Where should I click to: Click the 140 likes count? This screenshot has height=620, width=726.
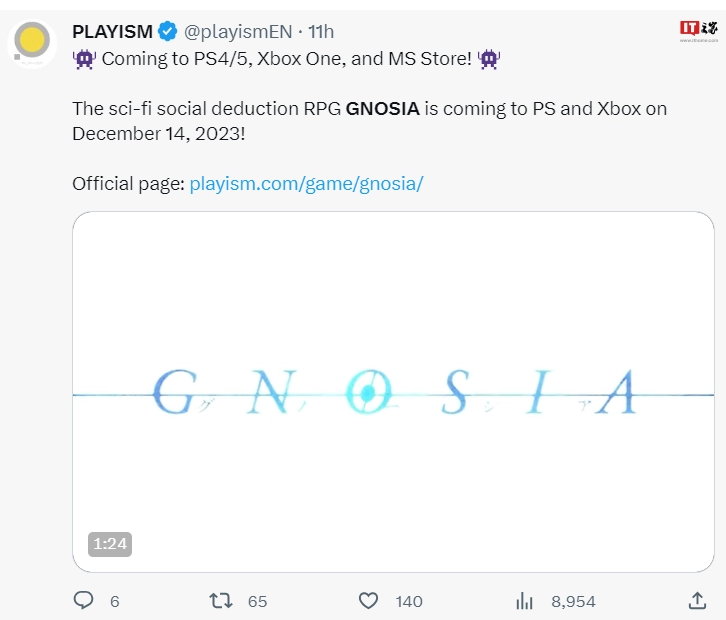tap(409, 601)
